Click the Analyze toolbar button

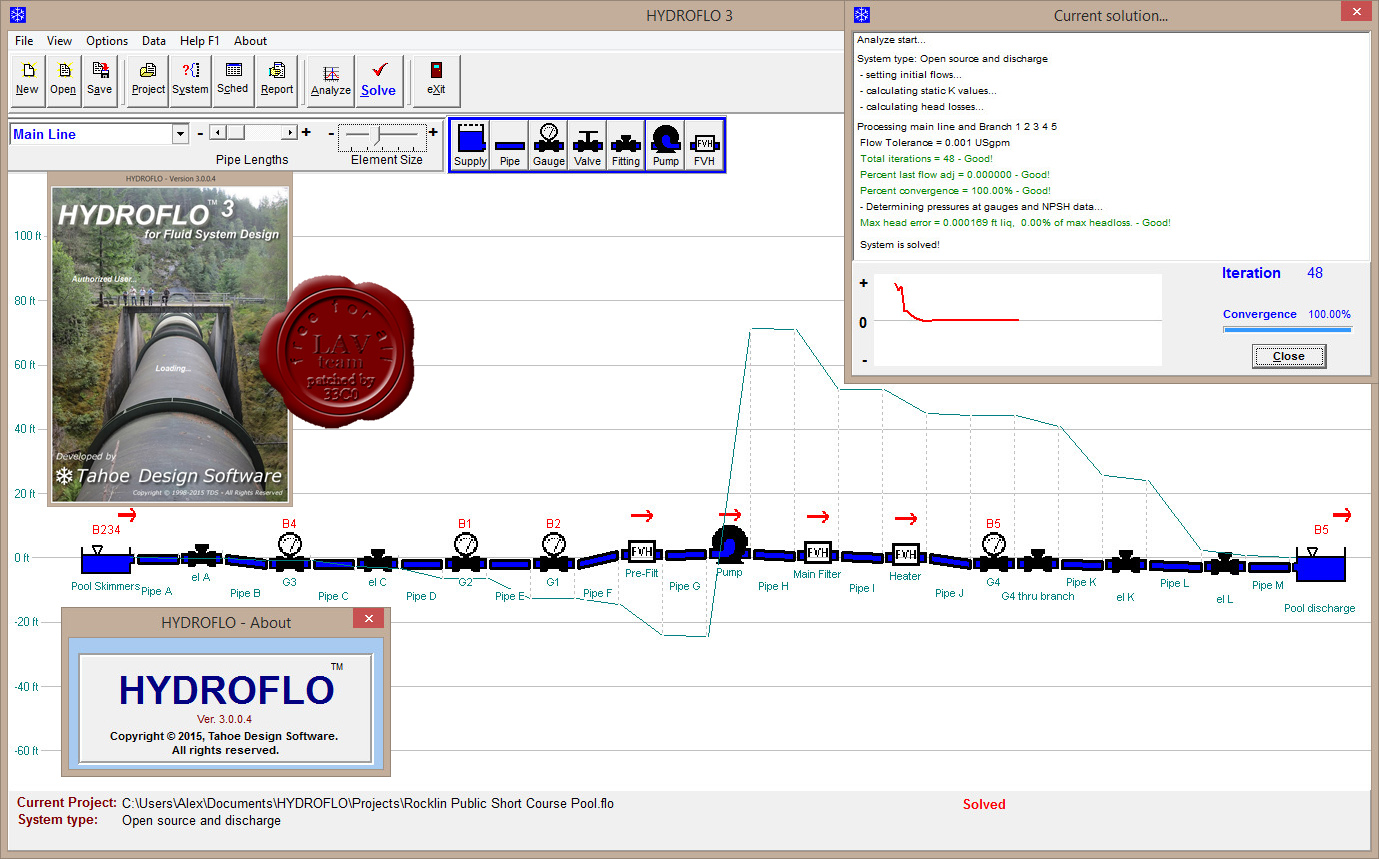331,79
